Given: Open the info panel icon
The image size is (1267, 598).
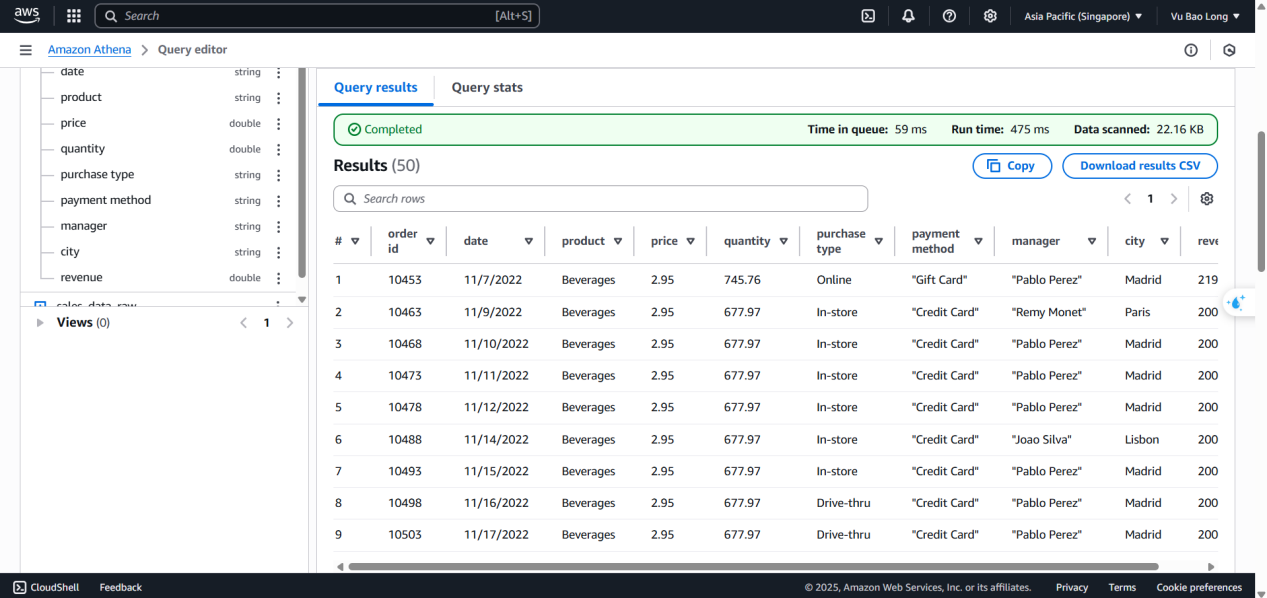Looking at the screenshot, I should (1191, 50).
